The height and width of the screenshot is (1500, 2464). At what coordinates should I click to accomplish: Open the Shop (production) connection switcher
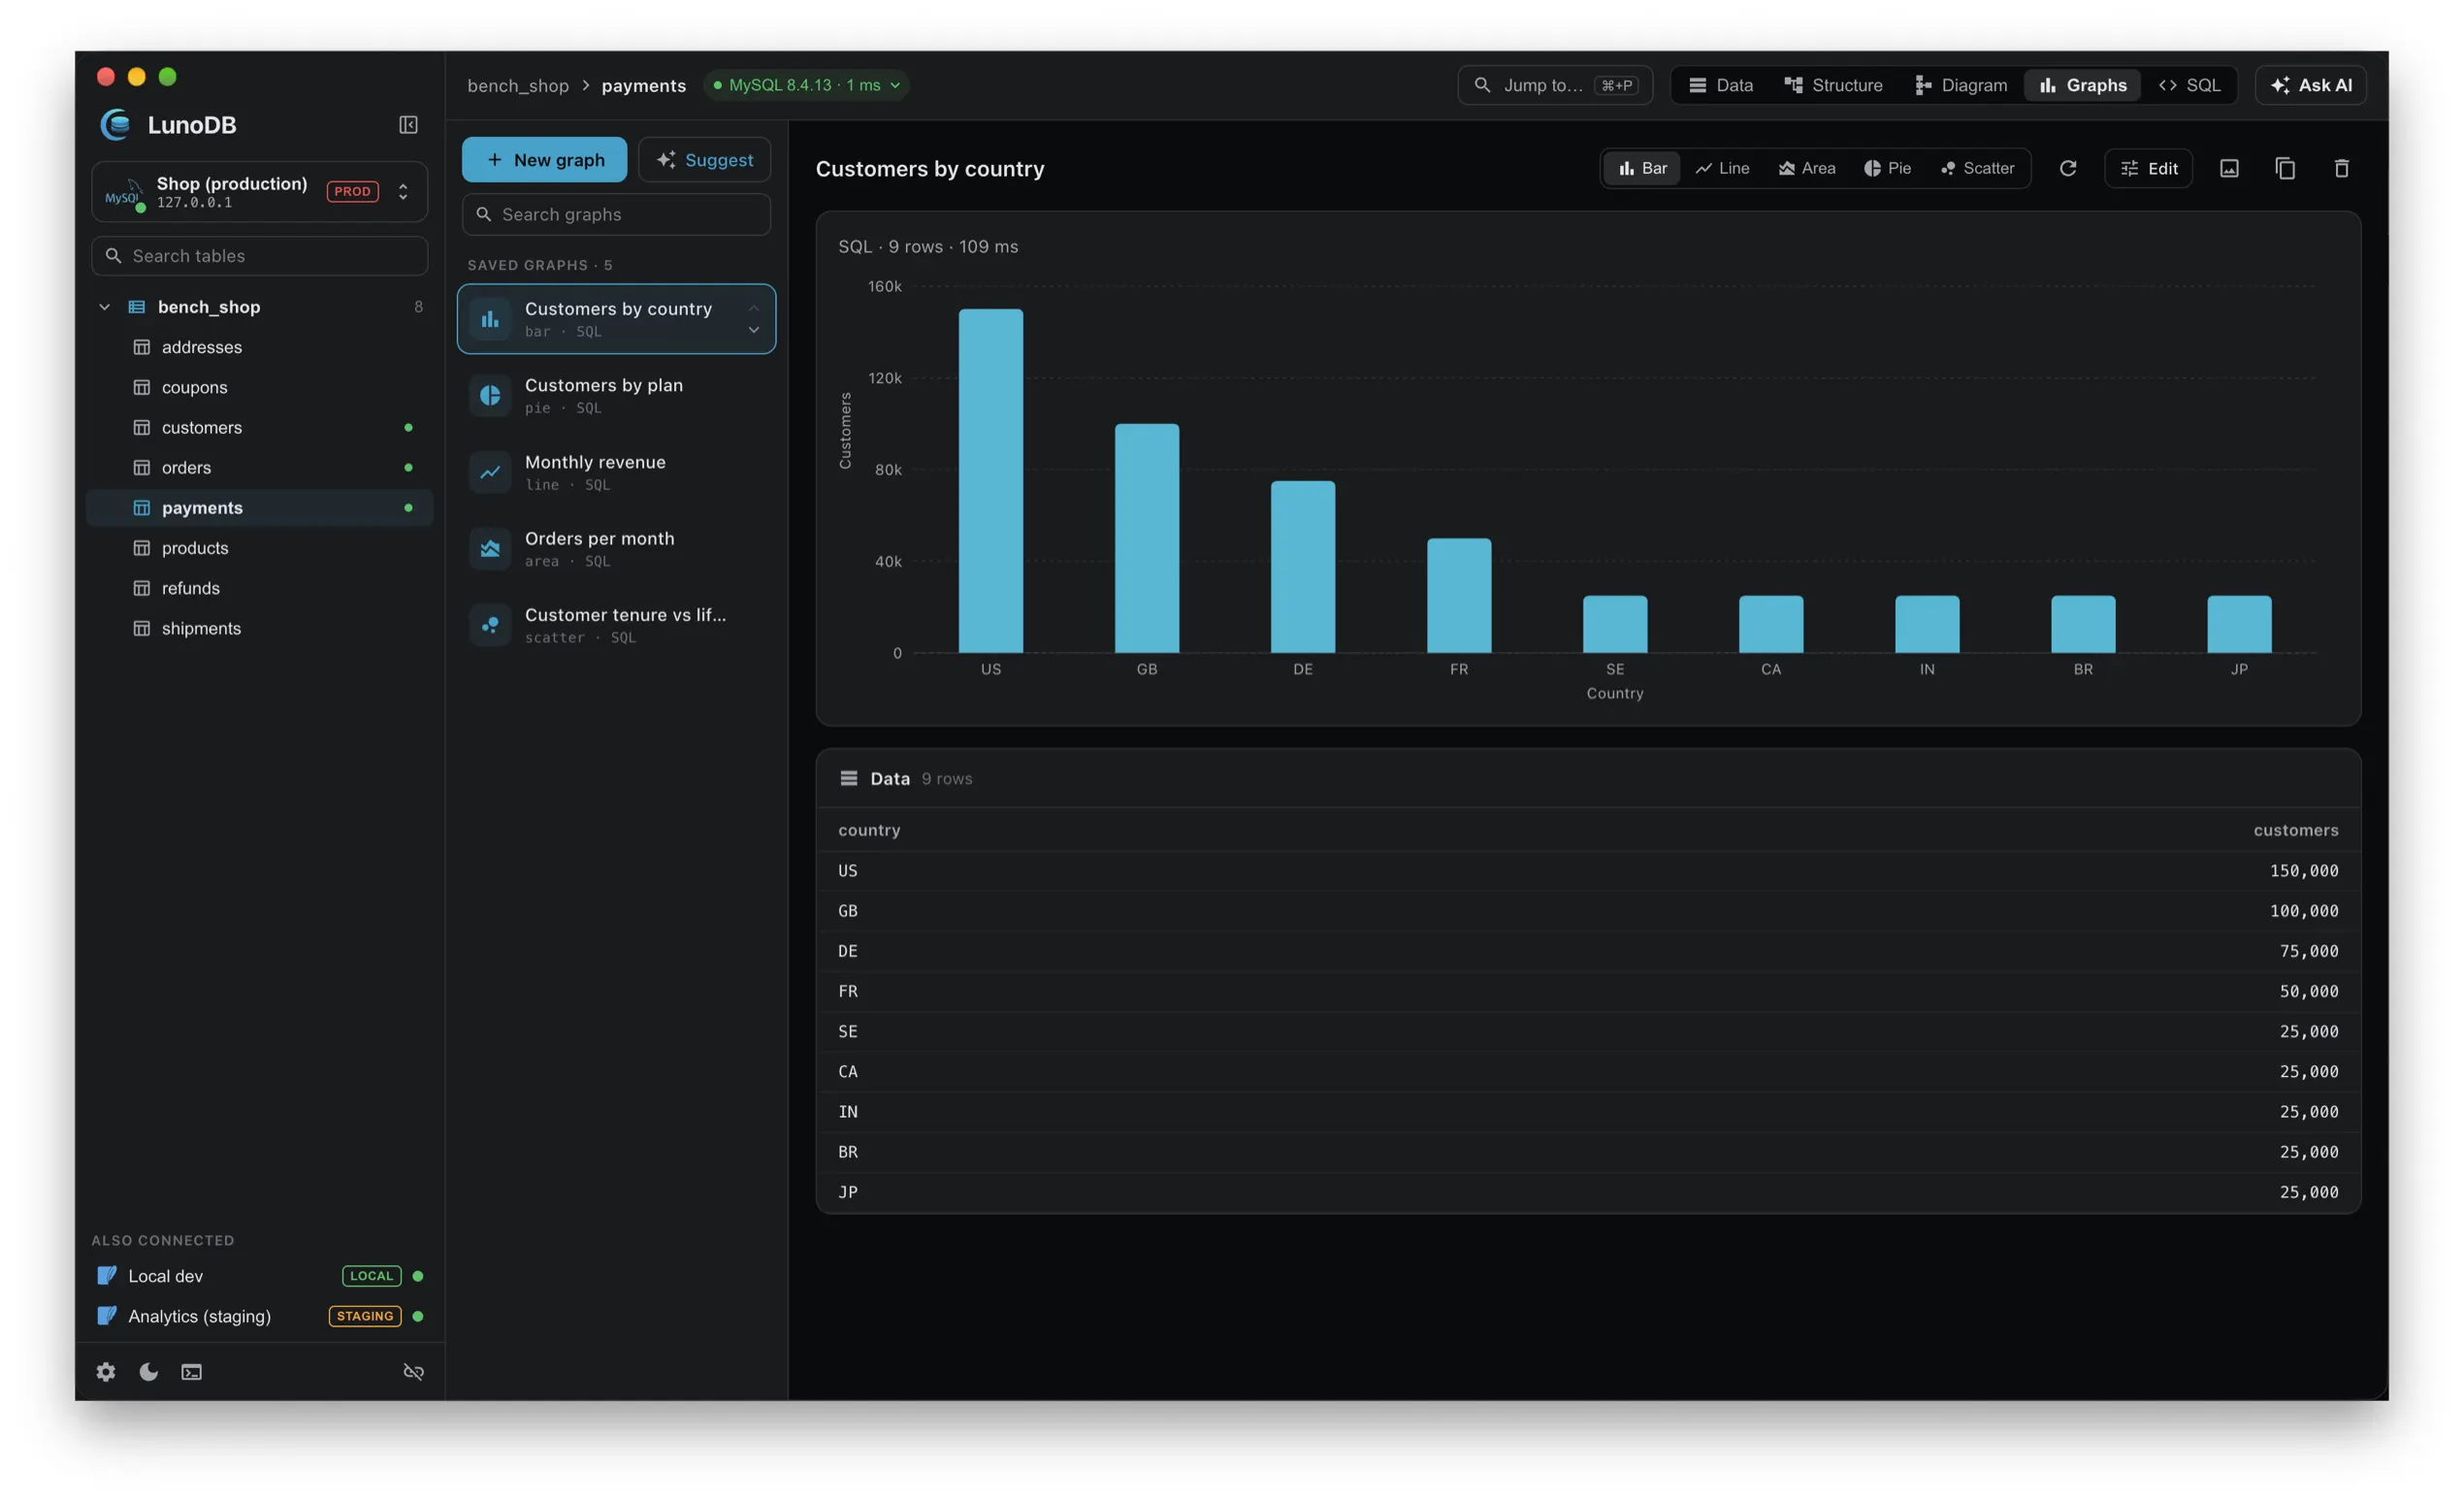click(260, 191)
